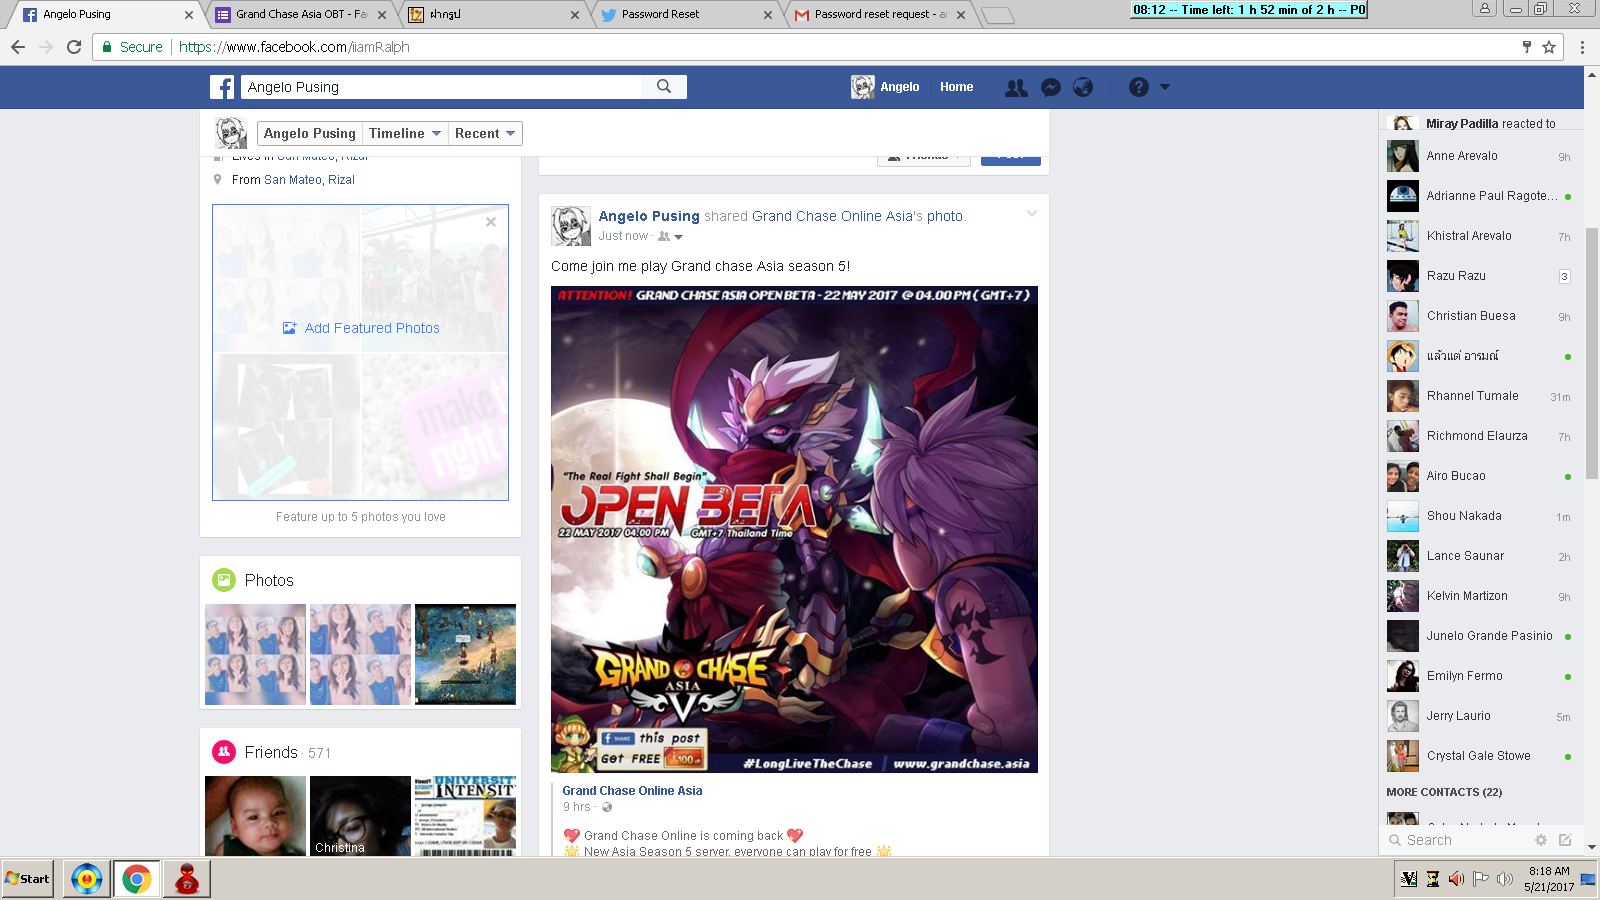Open the San Mateo, Rizal hometown link
The width and height of the screenshot is (1600, 900).
(x=309, y=180)
